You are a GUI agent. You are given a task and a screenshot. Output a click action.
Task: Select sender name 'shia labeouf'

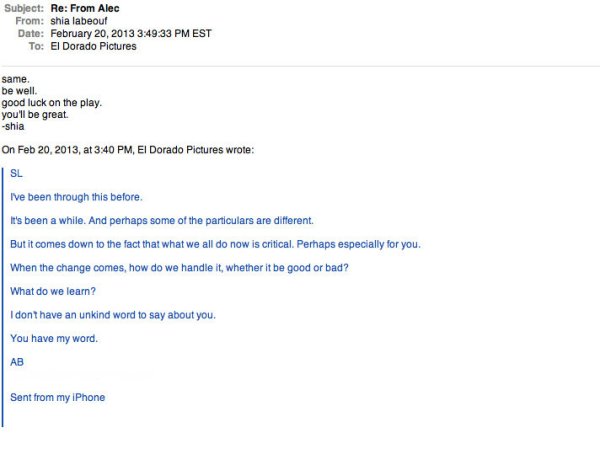[x=79, y=21]
